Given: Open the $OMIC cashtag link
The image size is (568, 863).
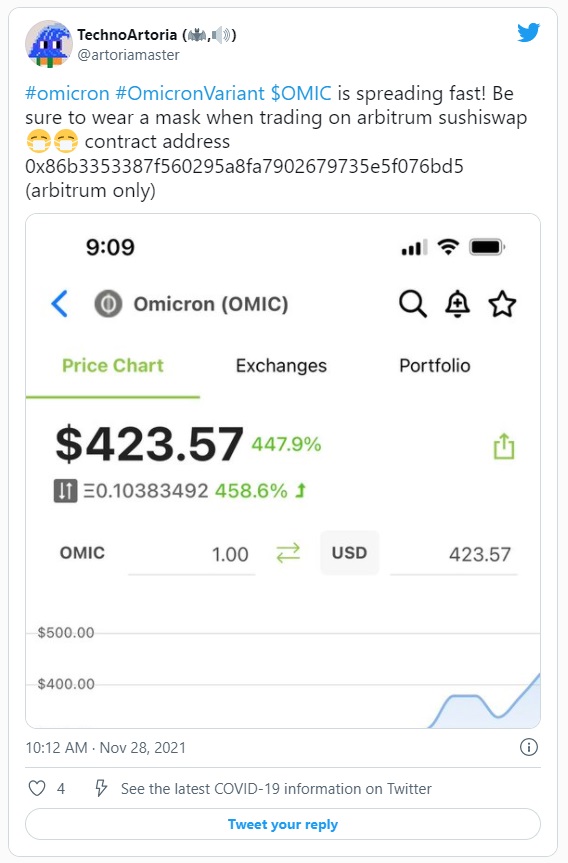Looking at the screenshot, I should click(301, 93).
